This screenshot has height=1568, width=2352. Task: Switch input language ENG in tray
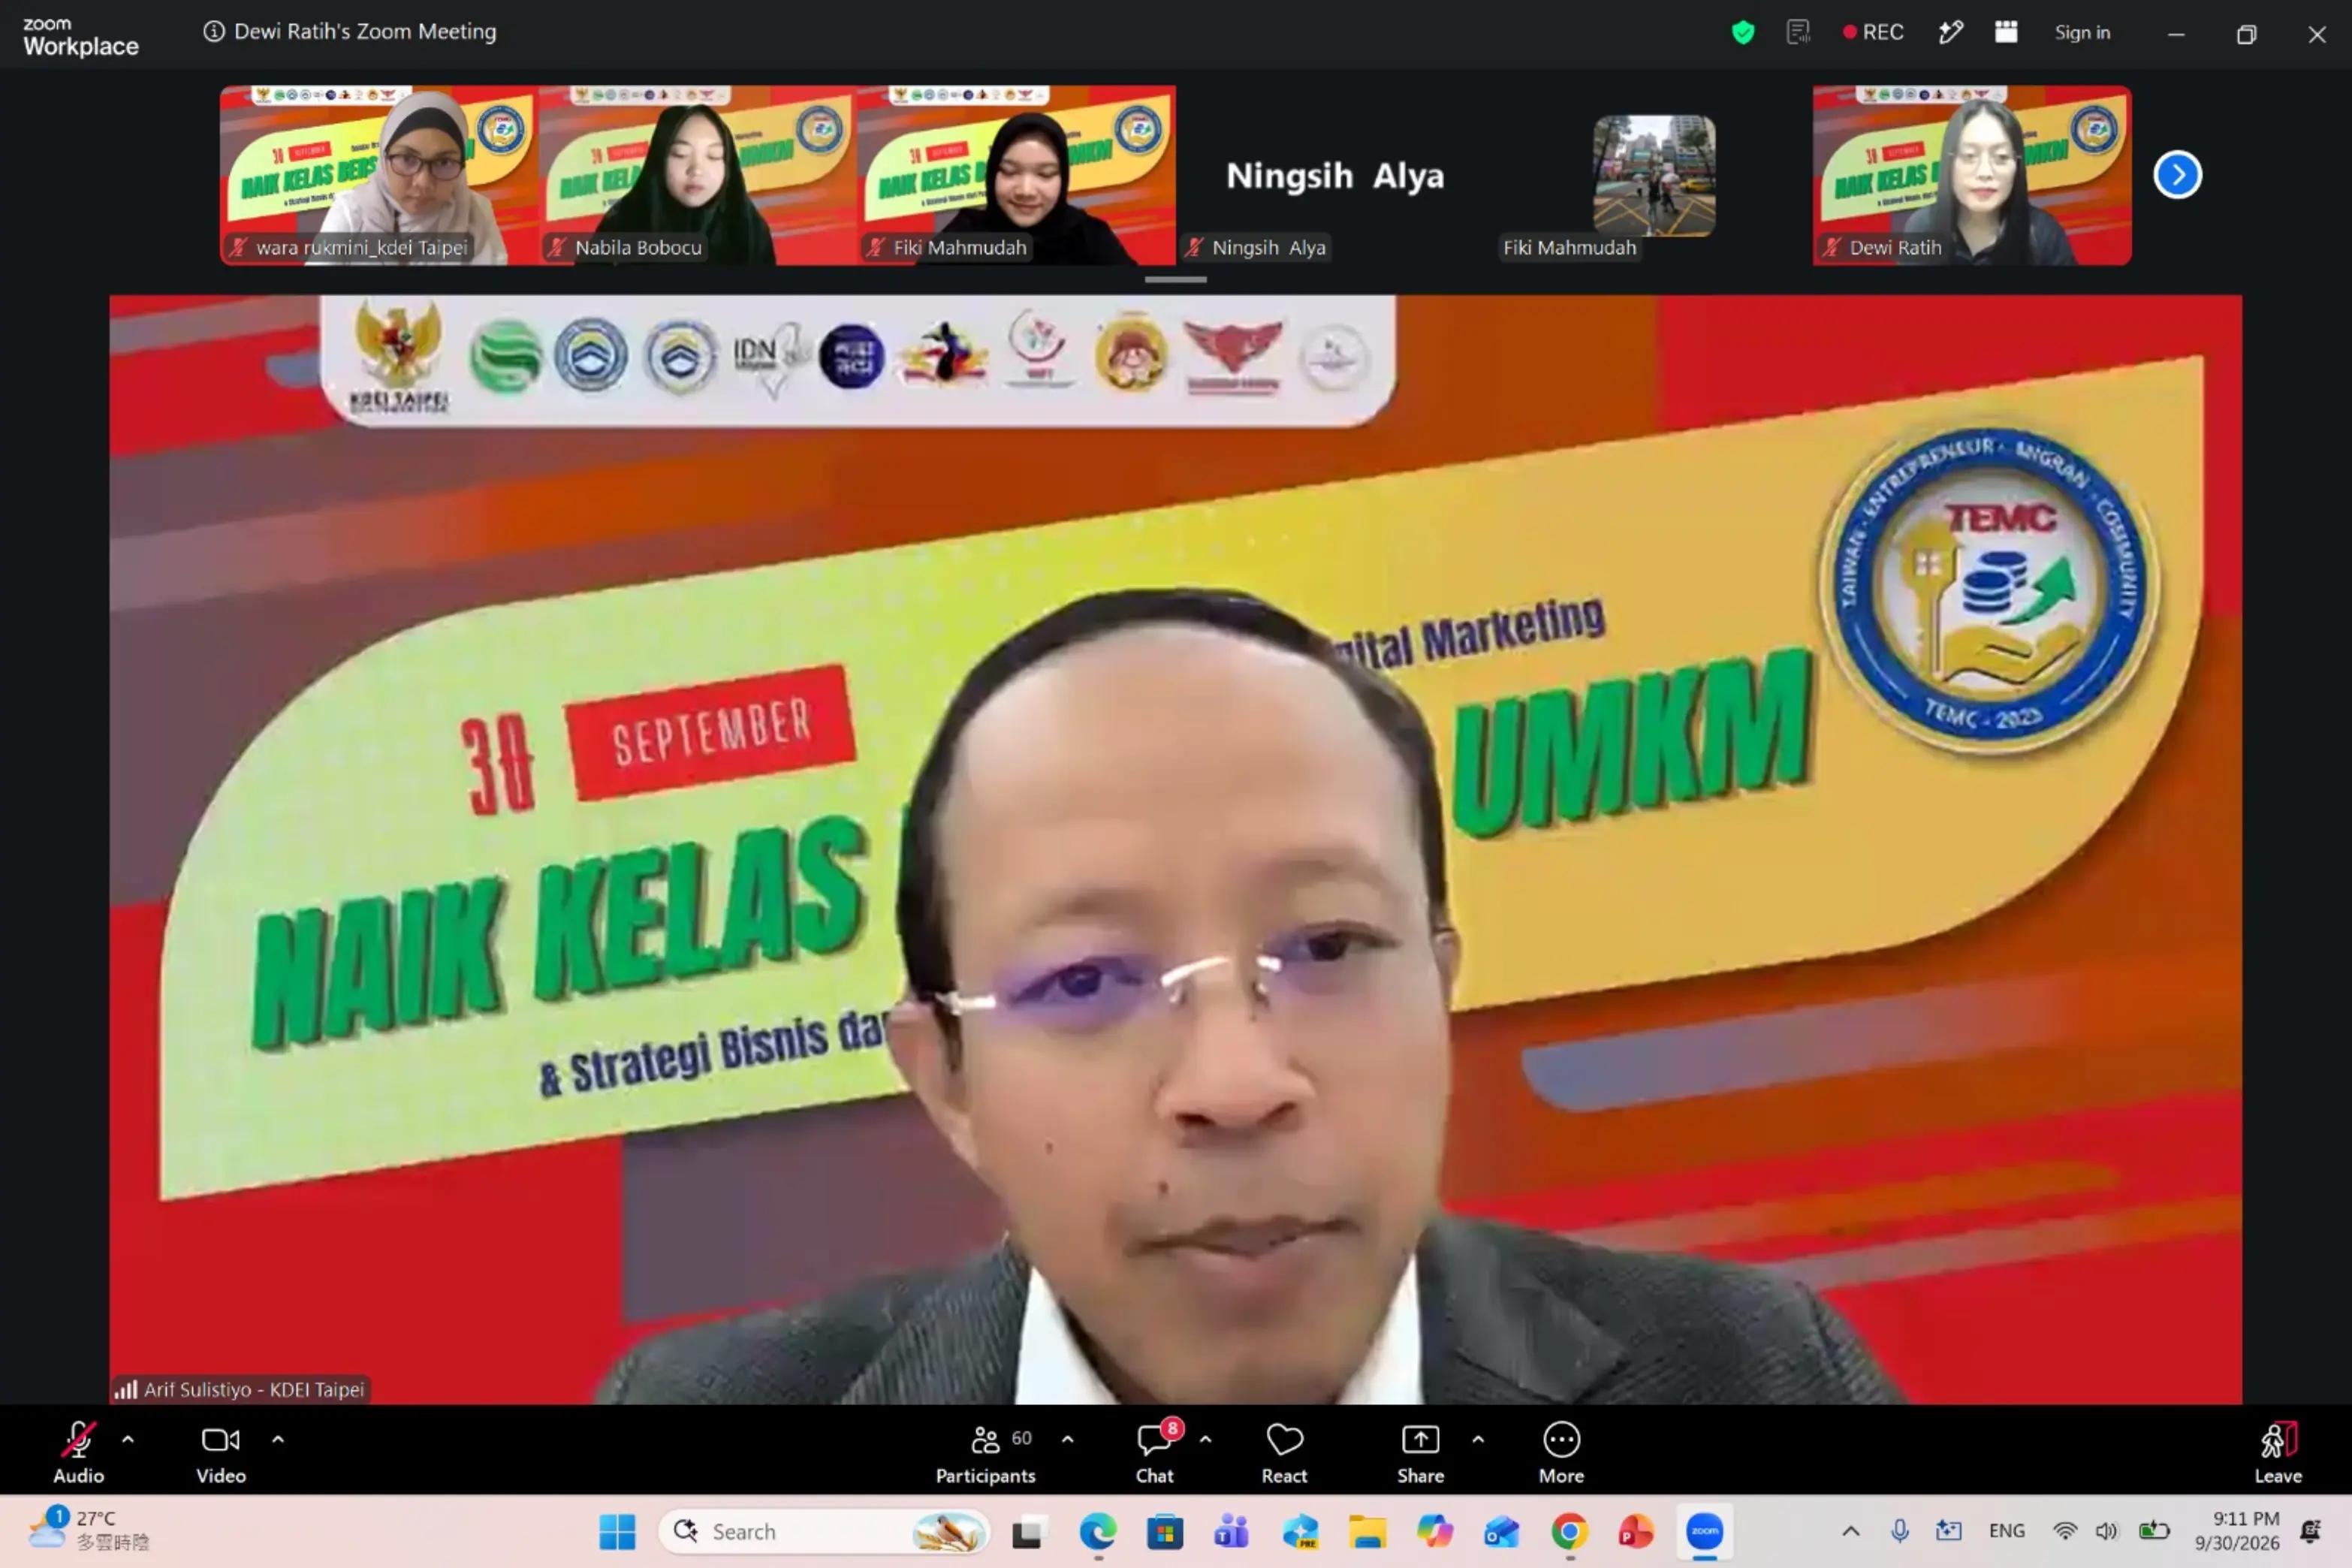coord(2006,1531)
